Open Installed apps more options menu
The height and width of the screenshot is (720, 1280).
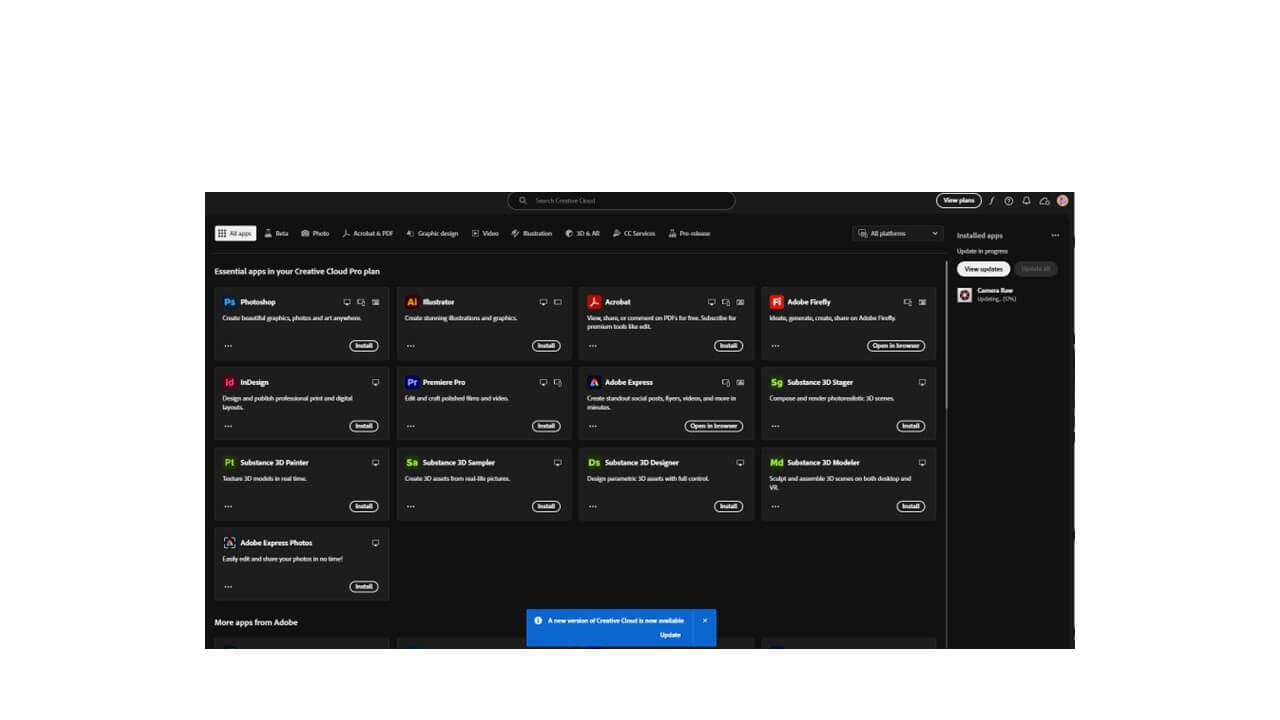click(1055, 236)
